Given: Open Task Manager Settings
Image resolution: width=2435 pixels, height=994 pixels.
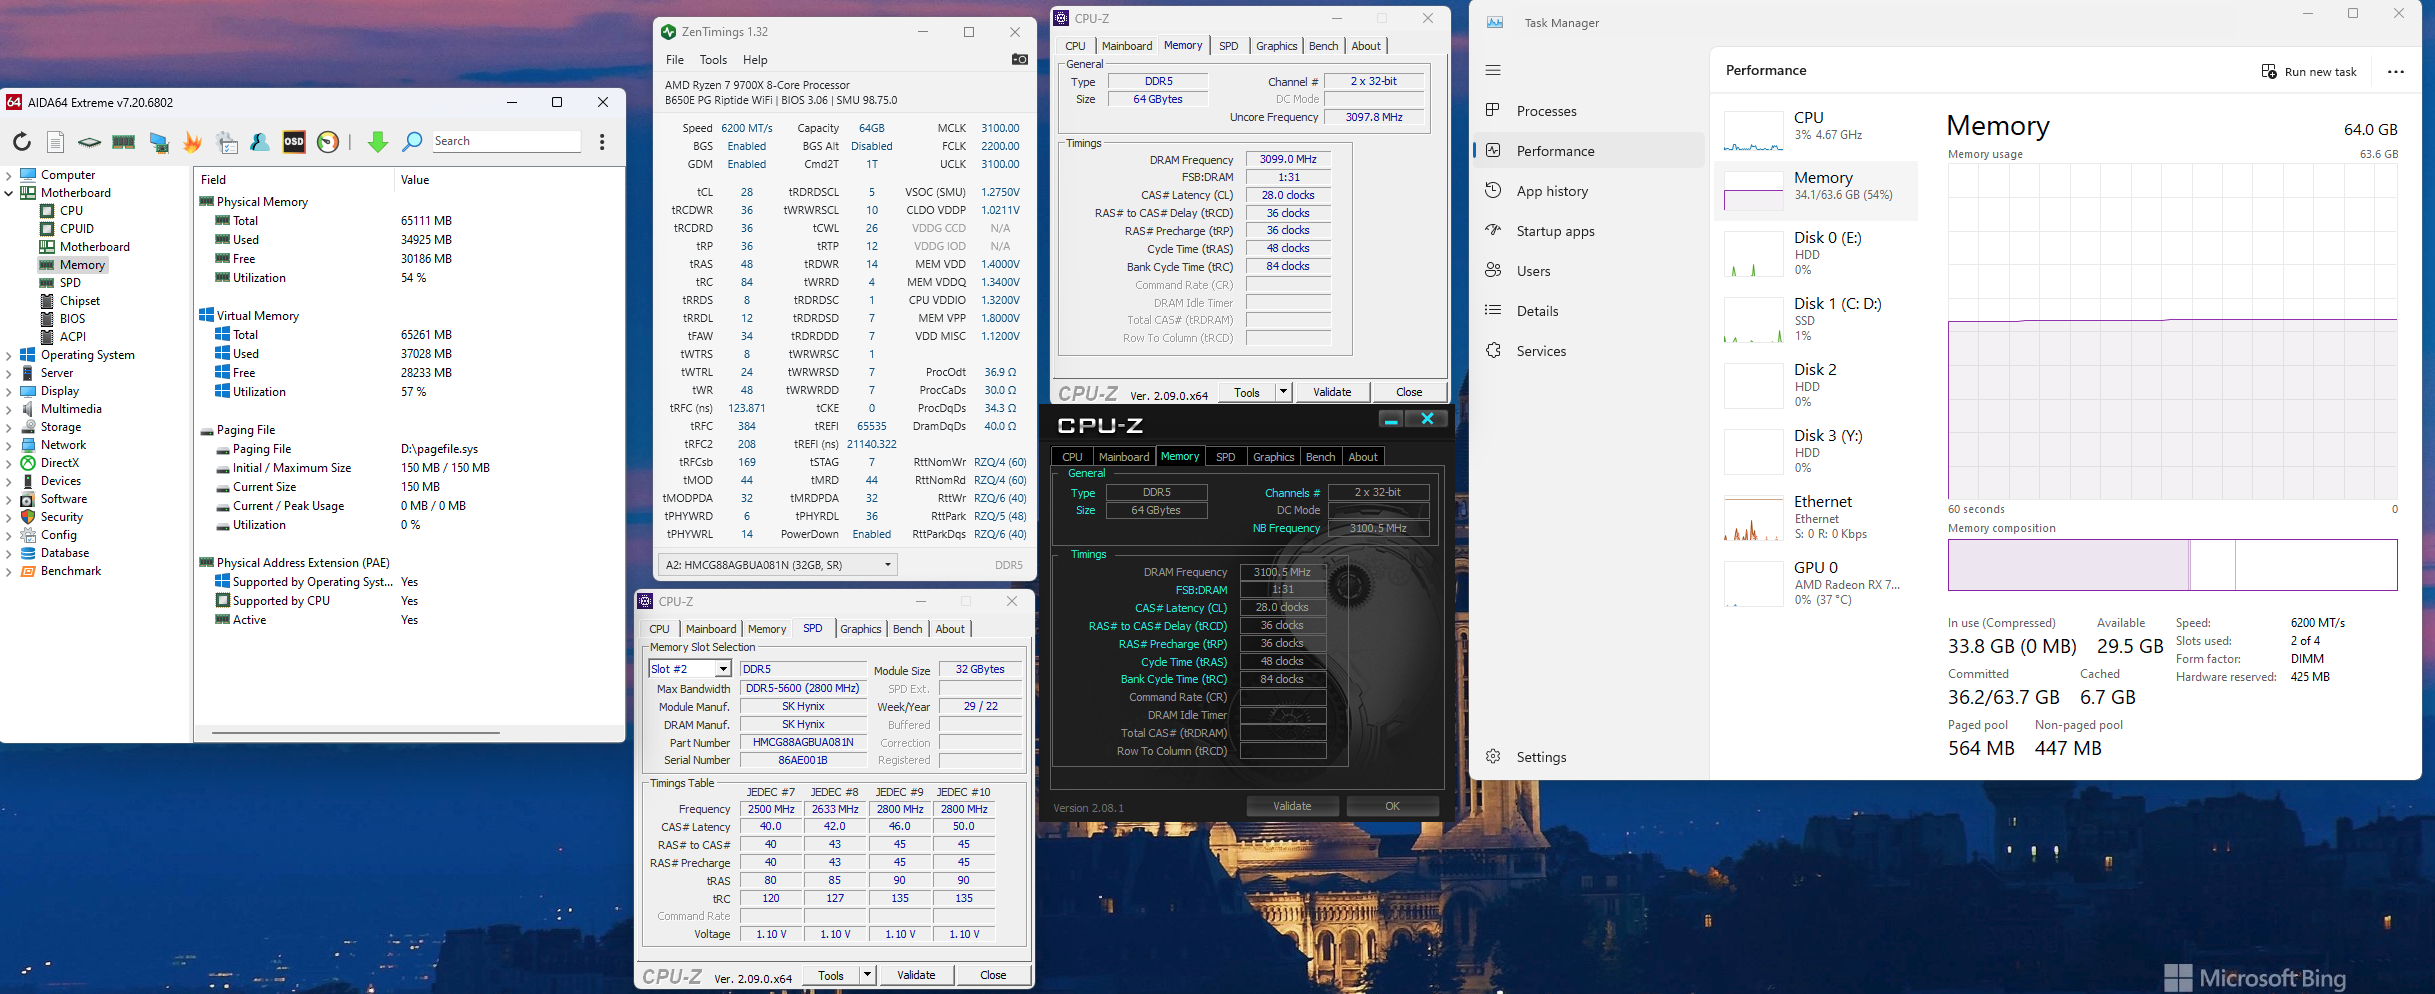Looking at the screenshot, I should [1589, 757].
